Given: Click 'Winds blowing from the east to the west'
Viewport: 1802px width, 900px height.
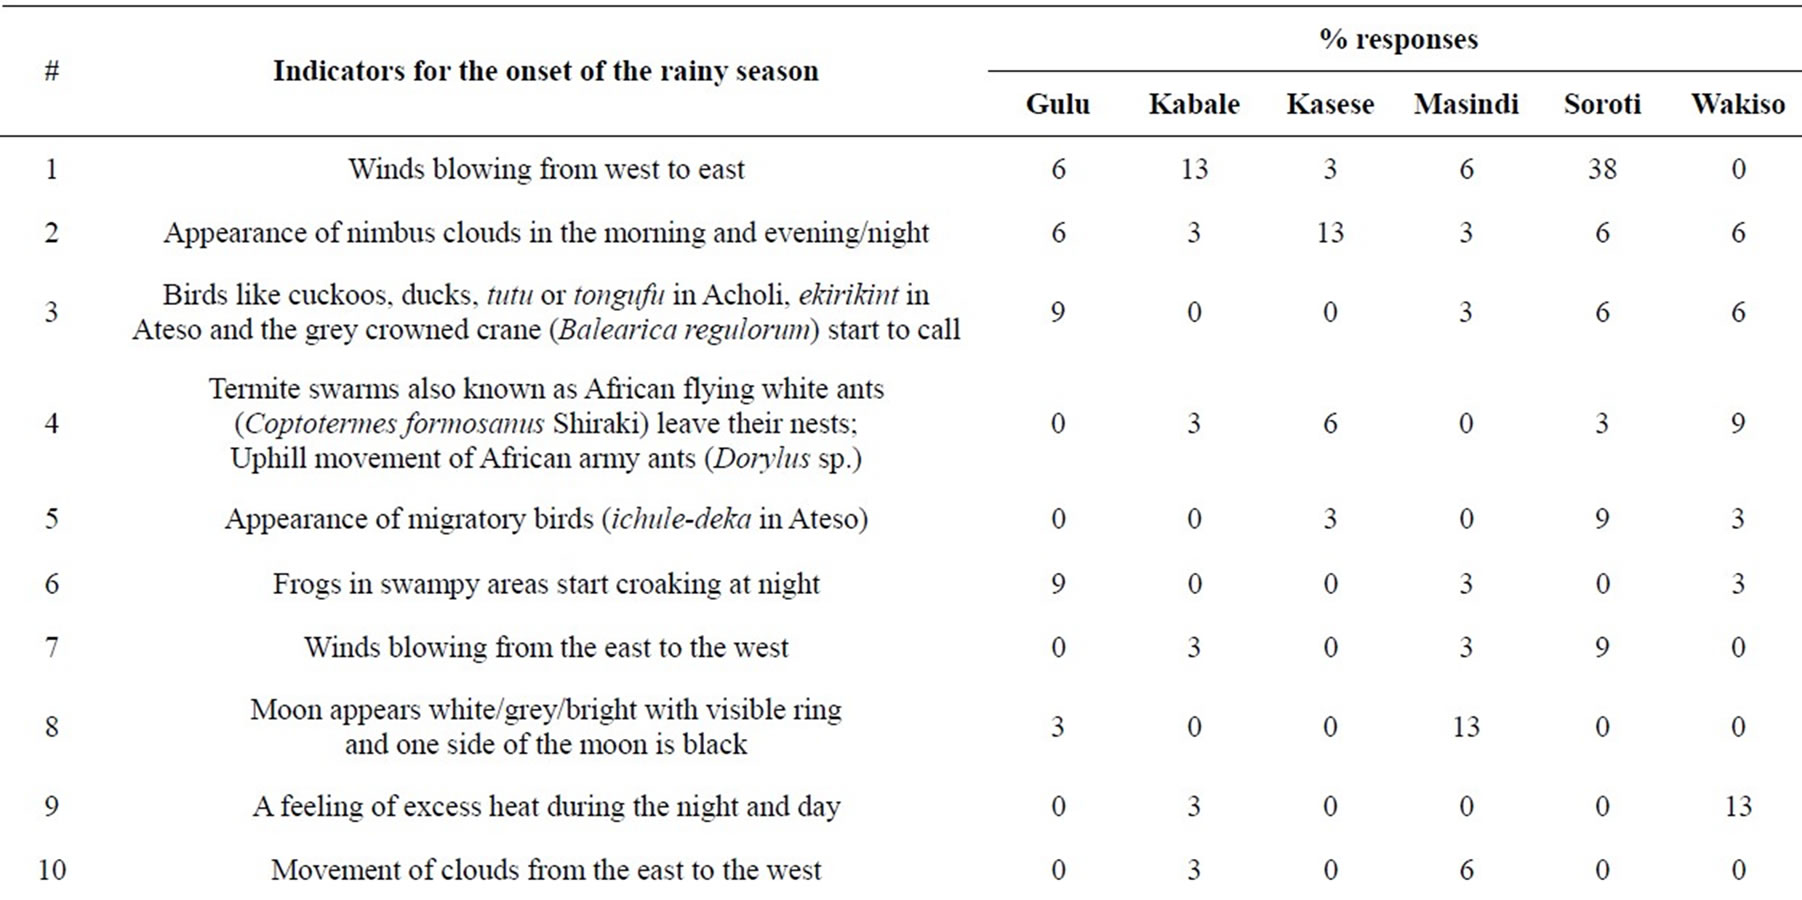Looking at the screenshot, I should tap(546, 648).
